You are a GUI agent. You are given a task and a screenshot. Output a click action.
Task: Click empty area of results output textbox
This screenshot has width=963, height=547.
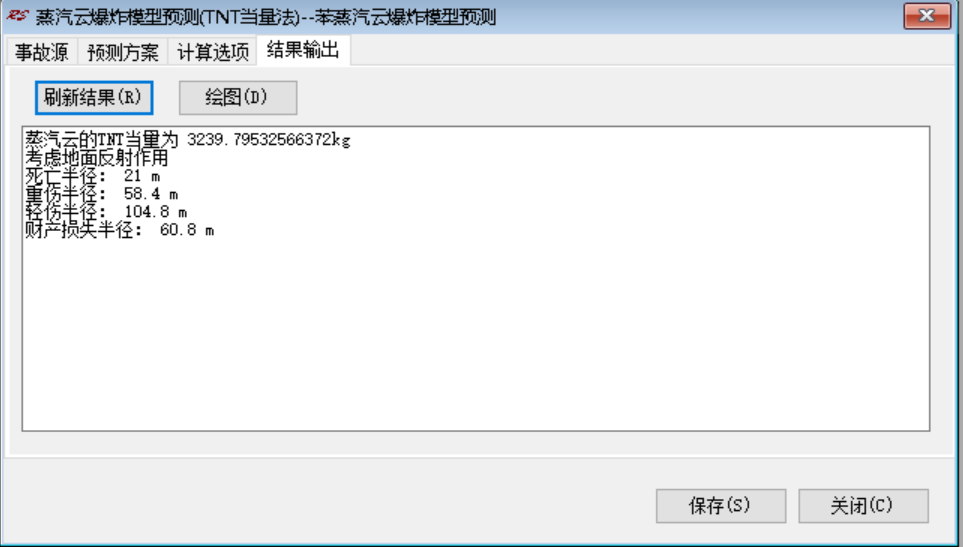coord(476,338)
